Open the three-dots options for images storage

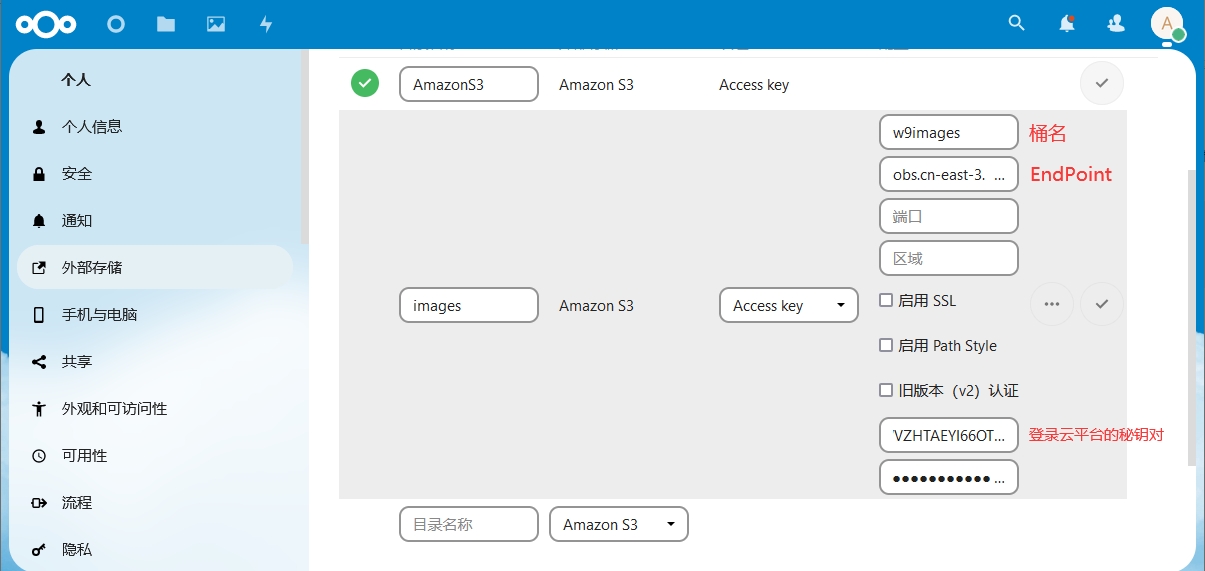click(1051, 304)
